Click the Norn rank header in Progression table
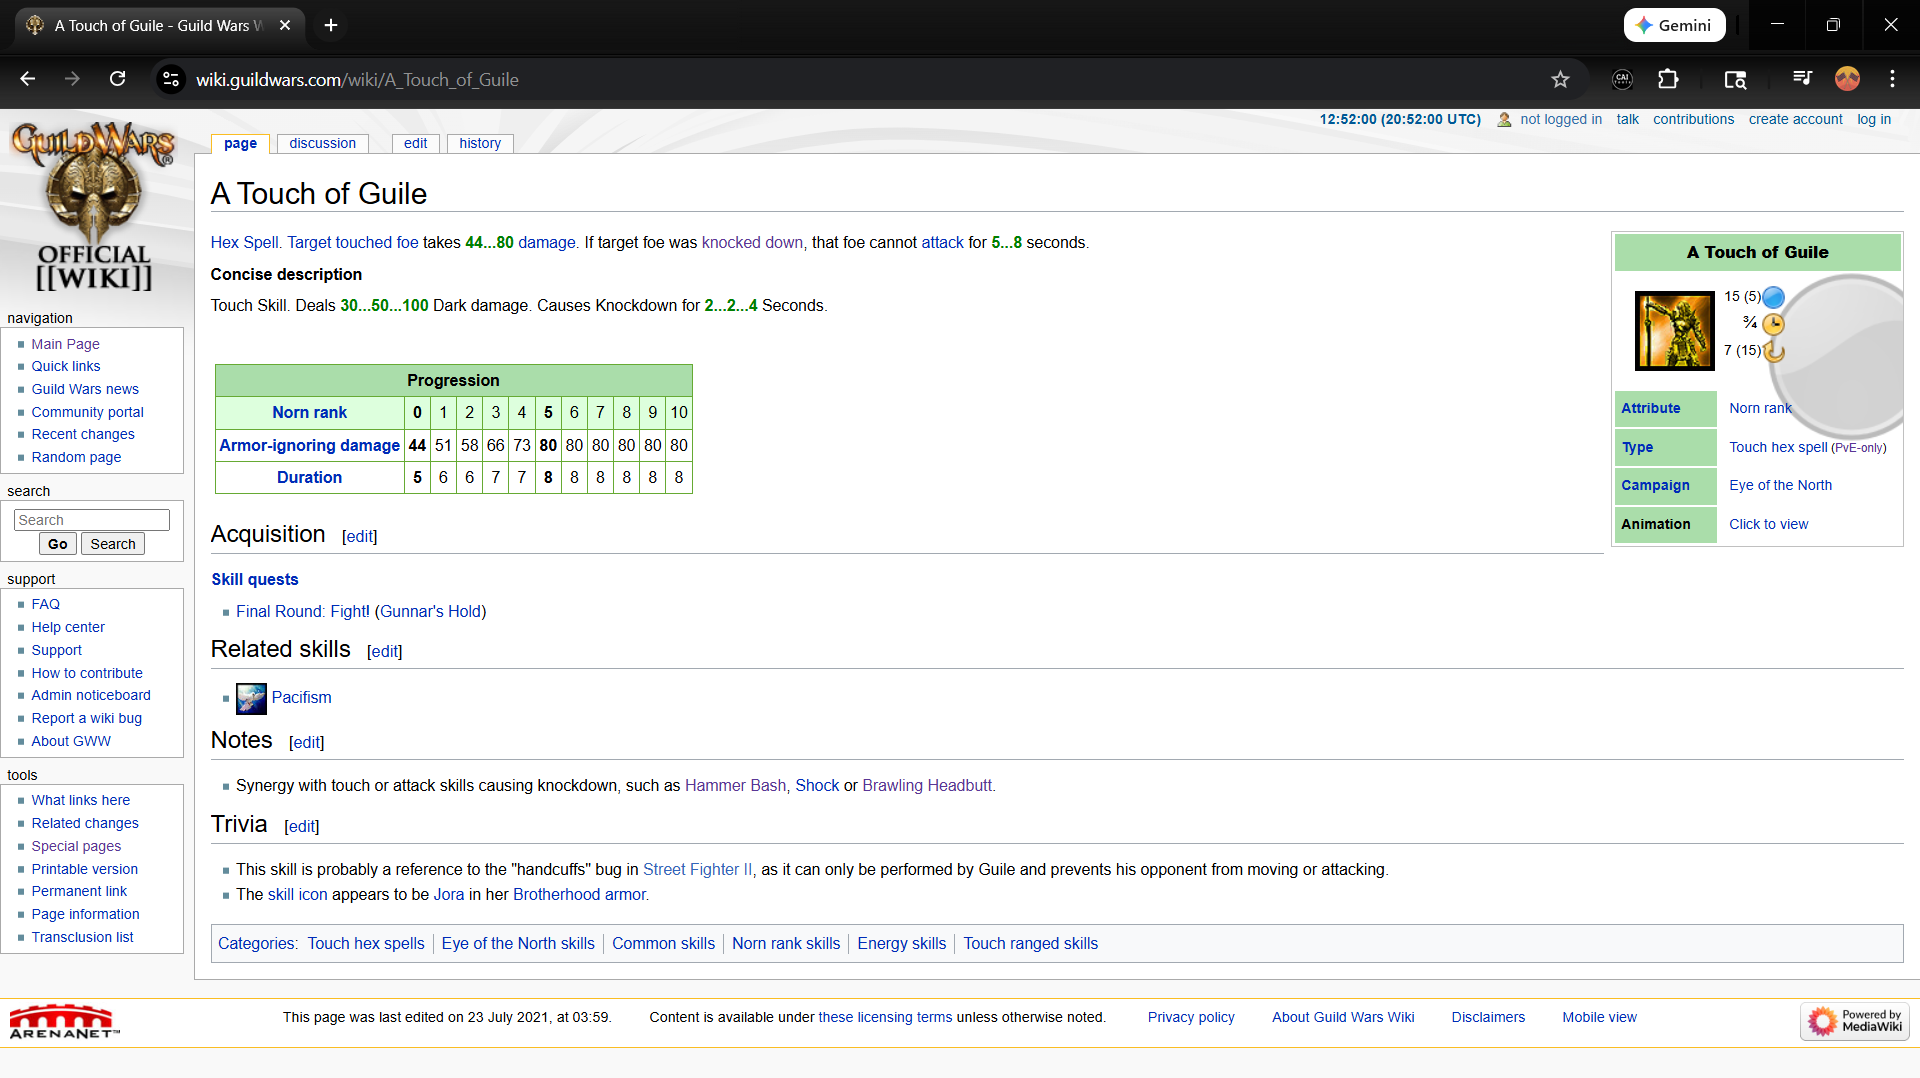The image size is (1920, 1078). click(309, 412)
